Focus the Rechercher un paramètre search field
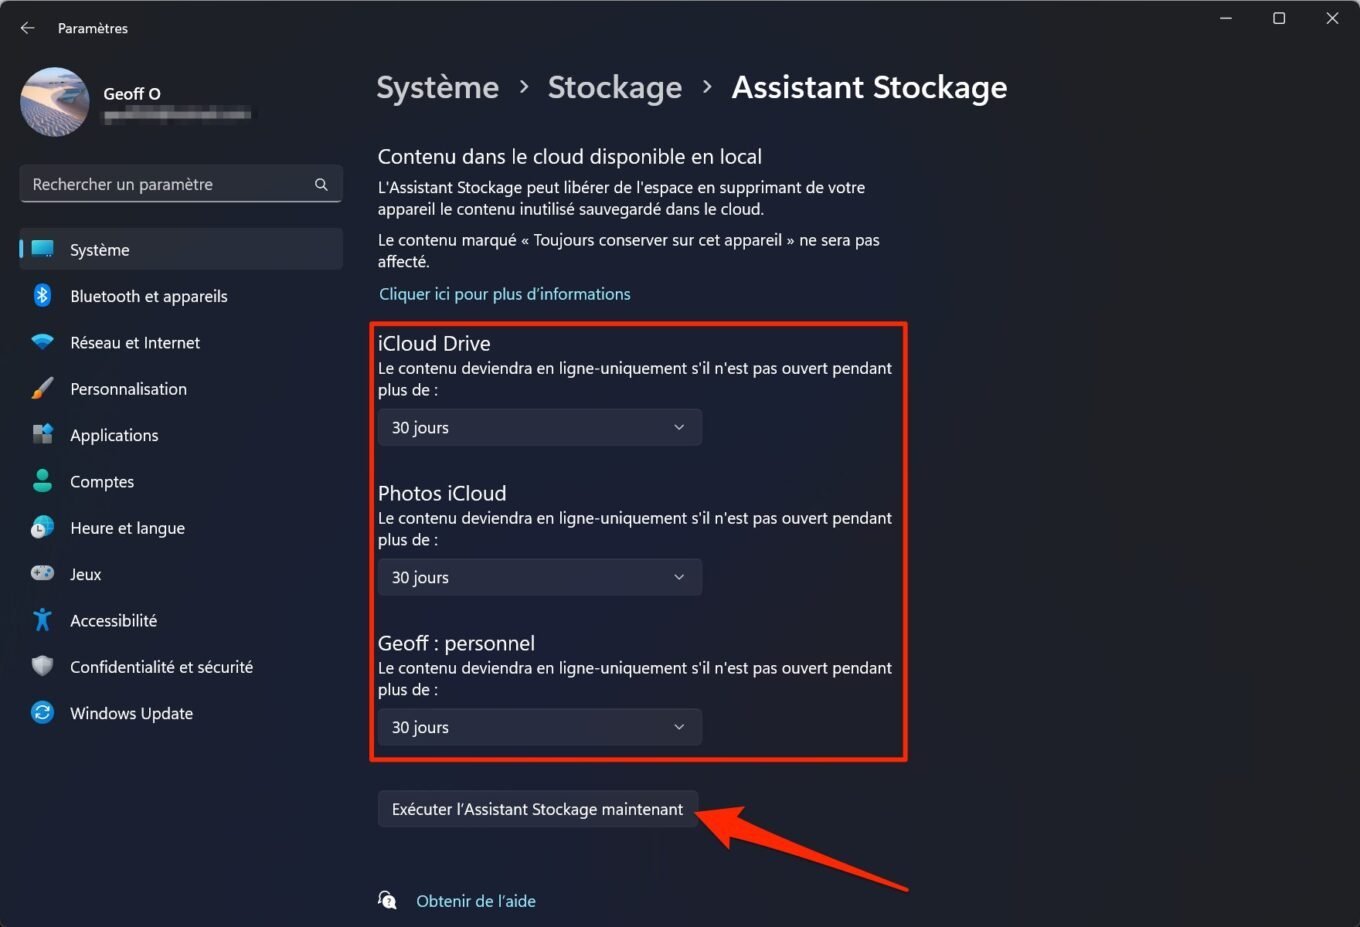The height and width of the screenshot is (927, 1360). 181,184
